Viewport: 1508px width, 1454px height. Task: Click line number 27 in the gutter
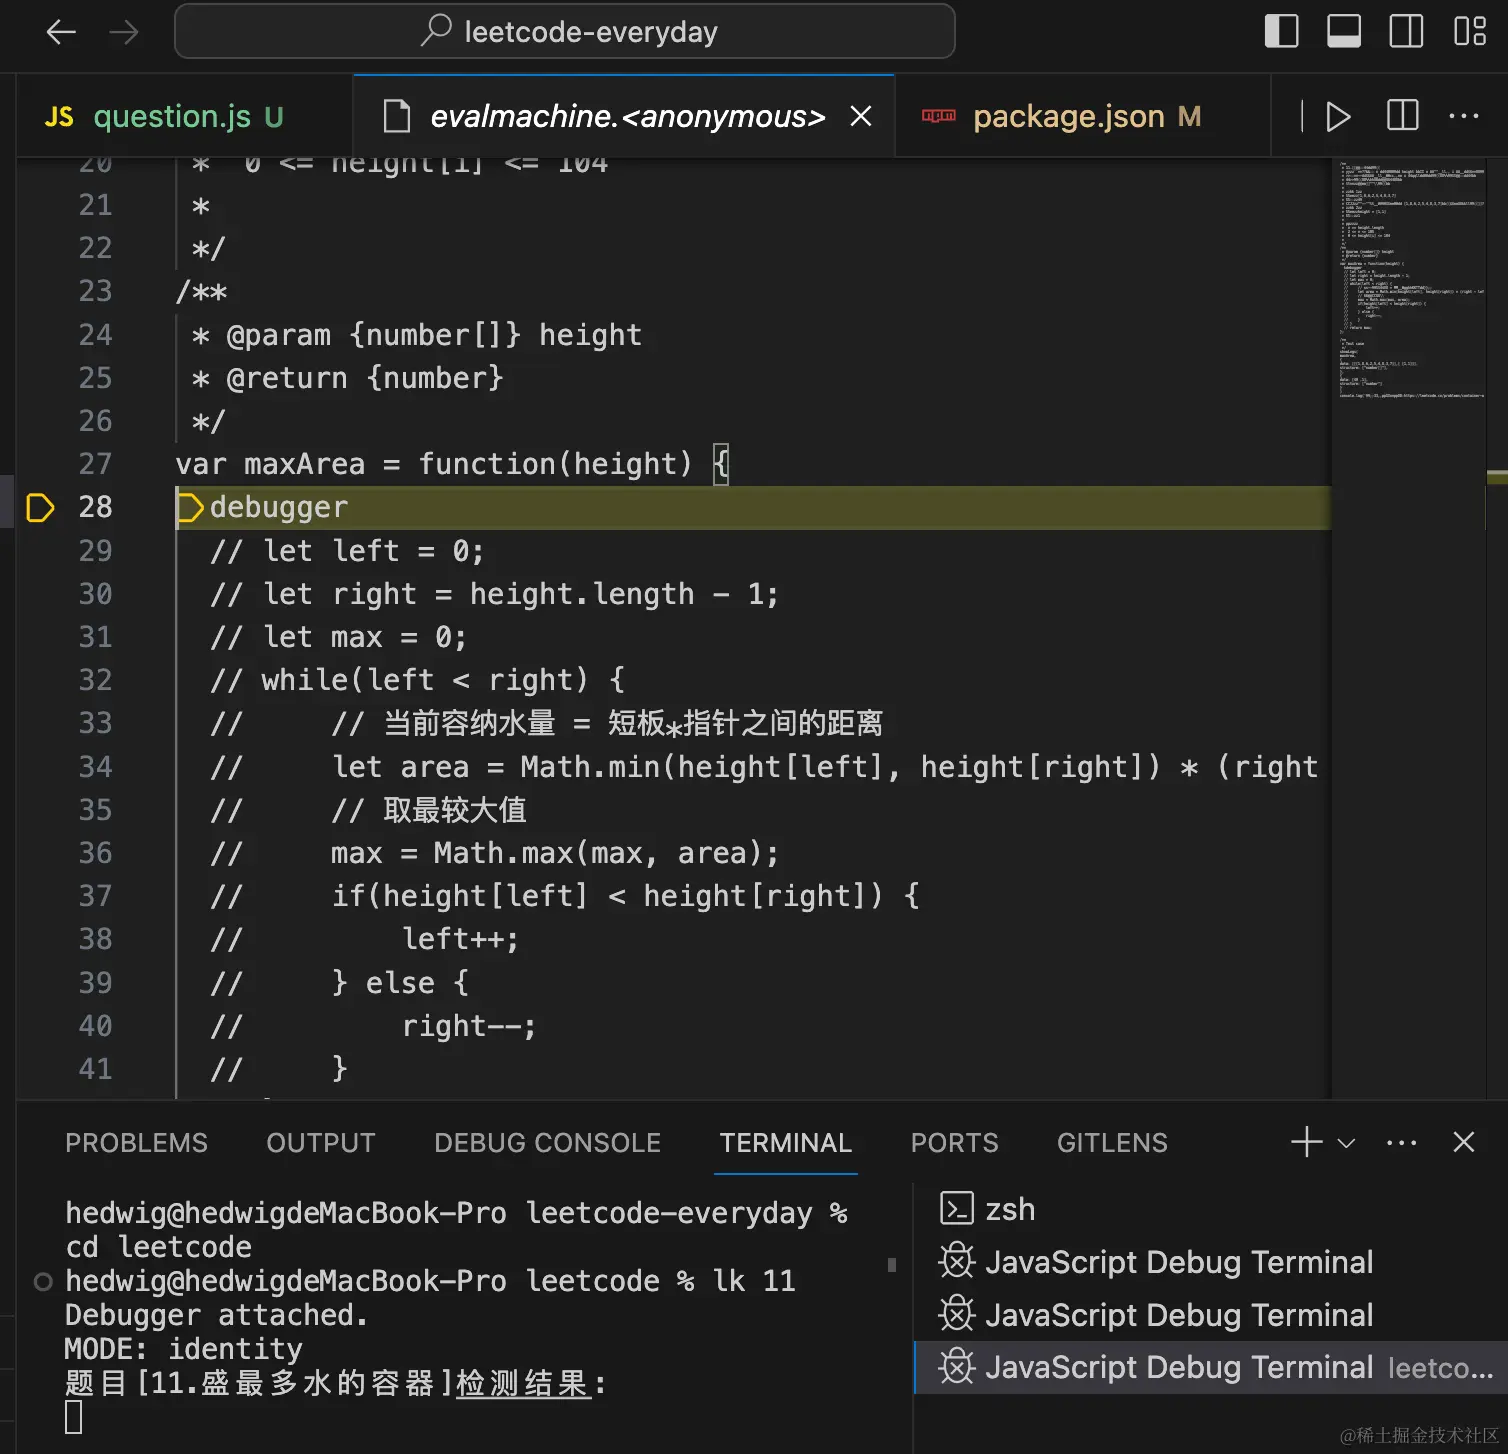(x=95, y=464)
